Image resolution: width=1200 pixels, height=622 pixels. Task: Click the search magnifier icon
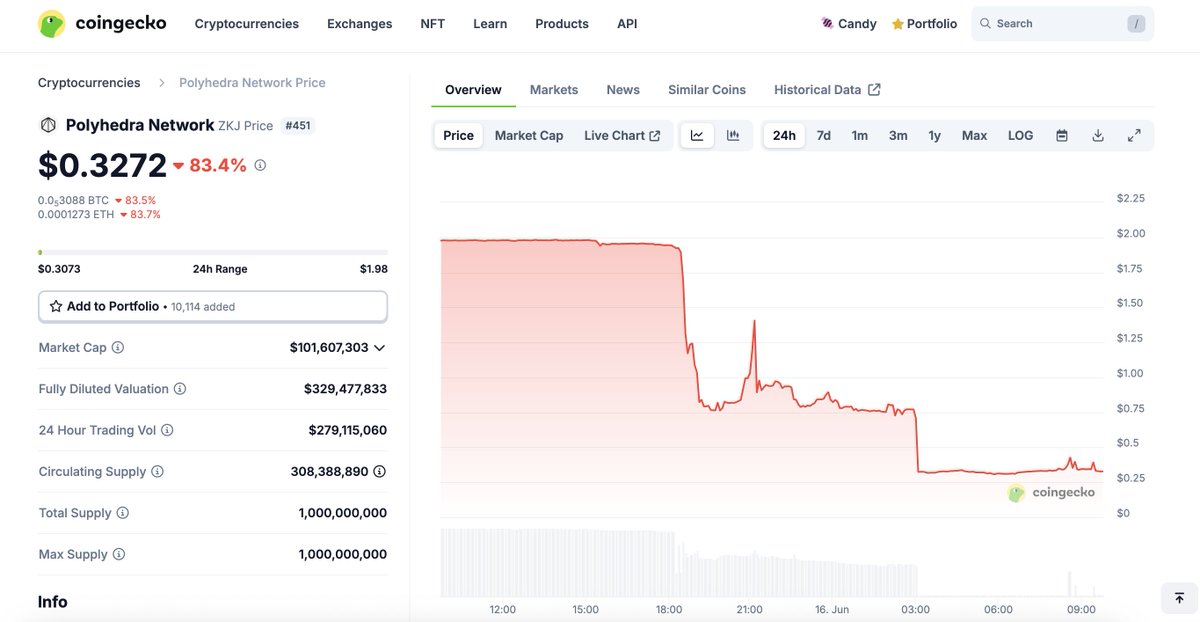pyautogui.click(x=985, y=23)
